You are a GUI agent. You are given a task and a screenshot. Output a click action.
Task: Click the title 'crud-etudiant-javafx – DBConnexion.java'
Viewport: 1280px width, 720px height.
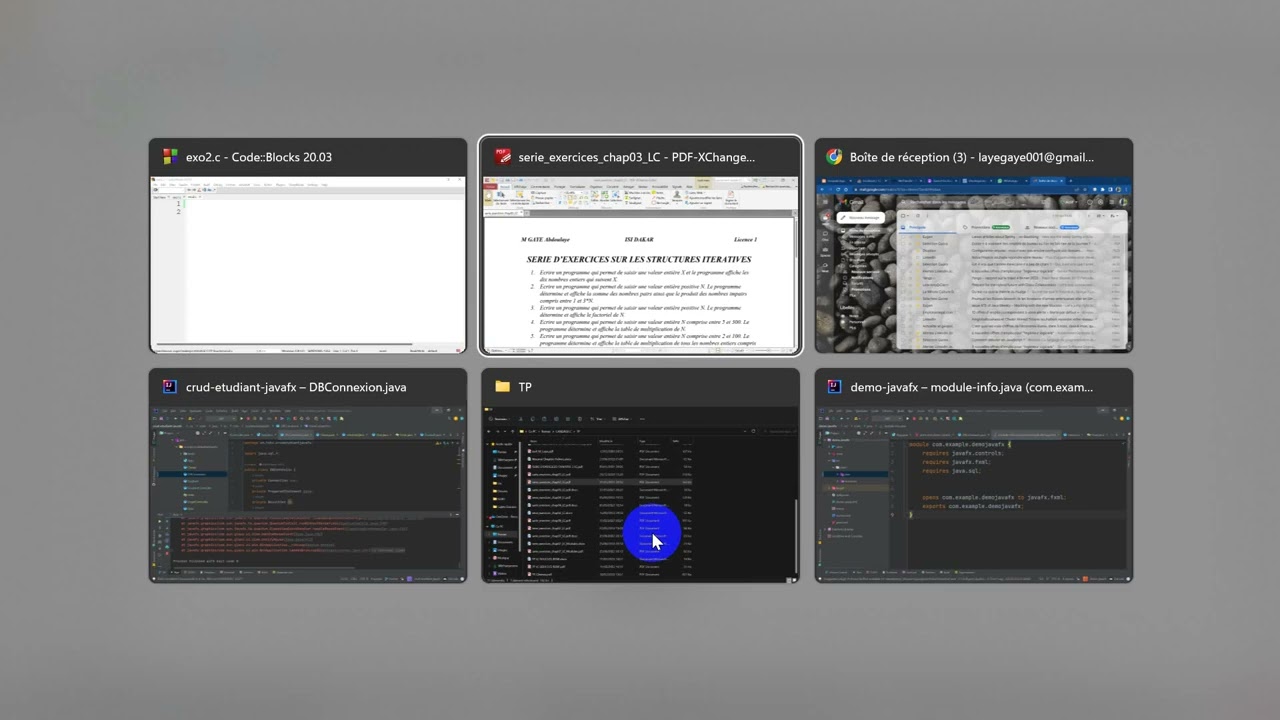coord(296,387)
